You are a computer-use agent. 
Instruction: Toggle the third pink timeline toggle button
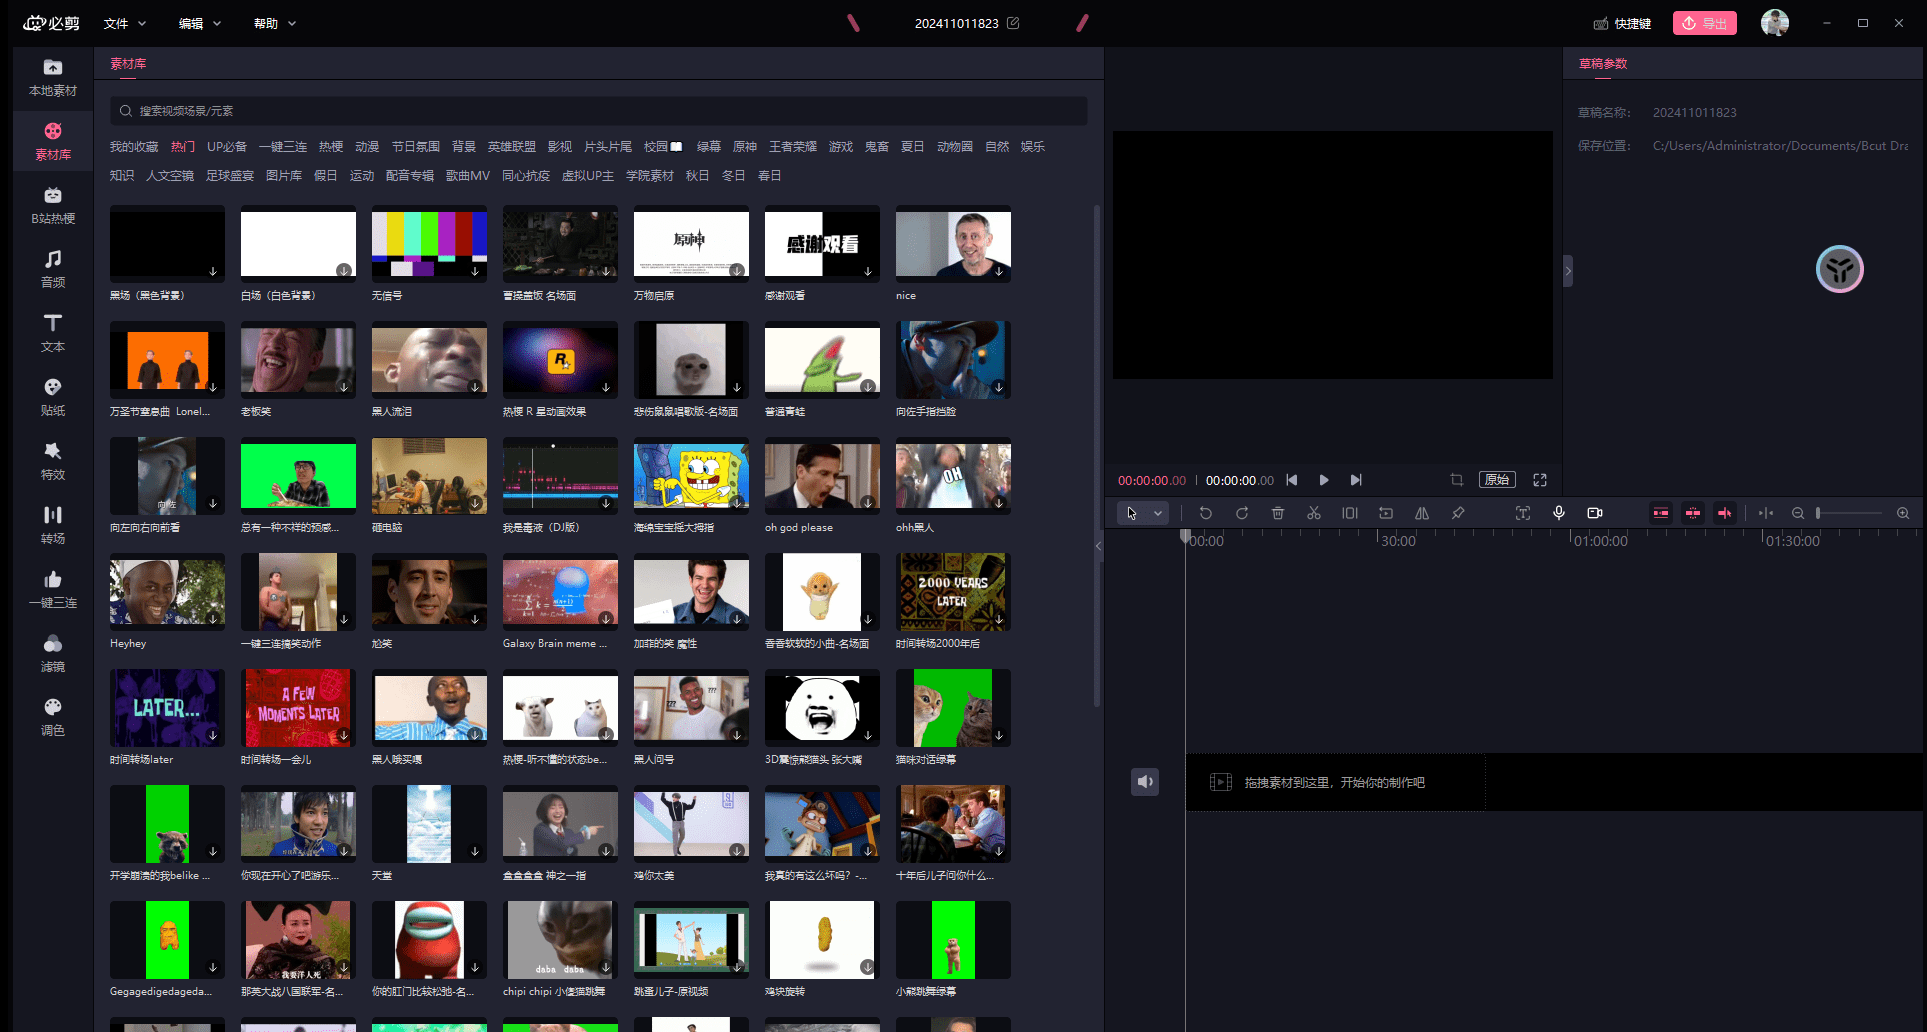(1725, 513)
